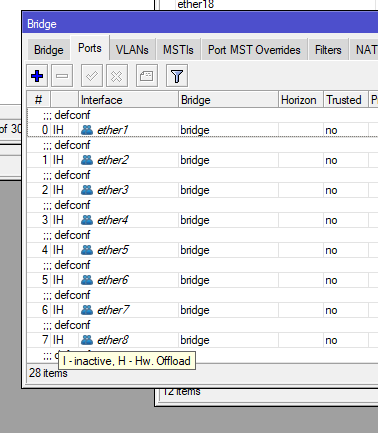Image resolution: width=378 pixels, height=433 pixels.
Task: Click the minus Remove button
Action: click(x=62, y=76)
